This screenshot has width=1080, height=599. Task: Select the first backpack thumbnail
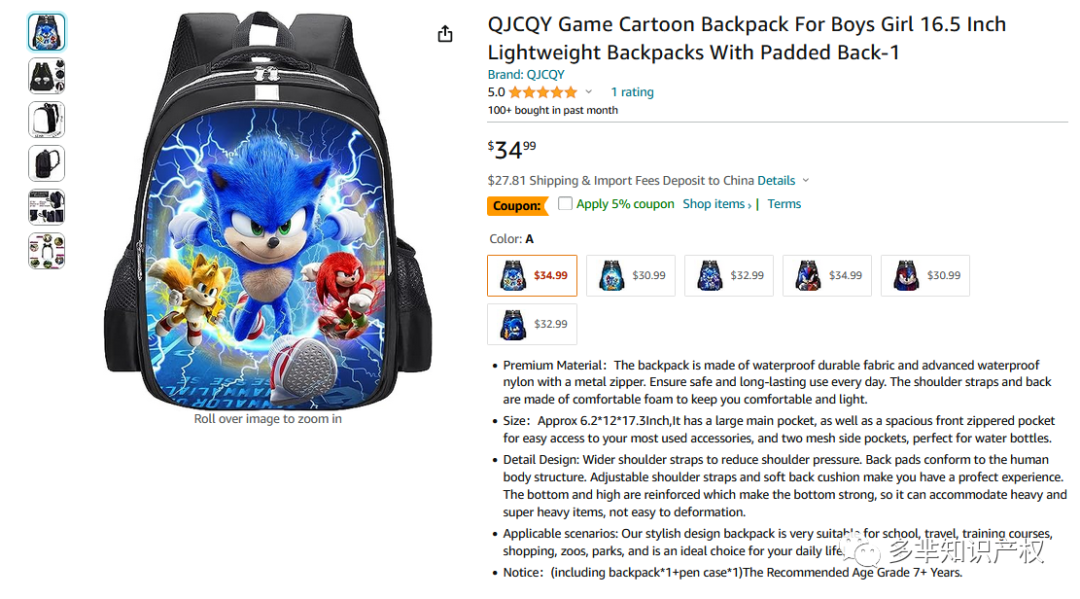[46, 32]
